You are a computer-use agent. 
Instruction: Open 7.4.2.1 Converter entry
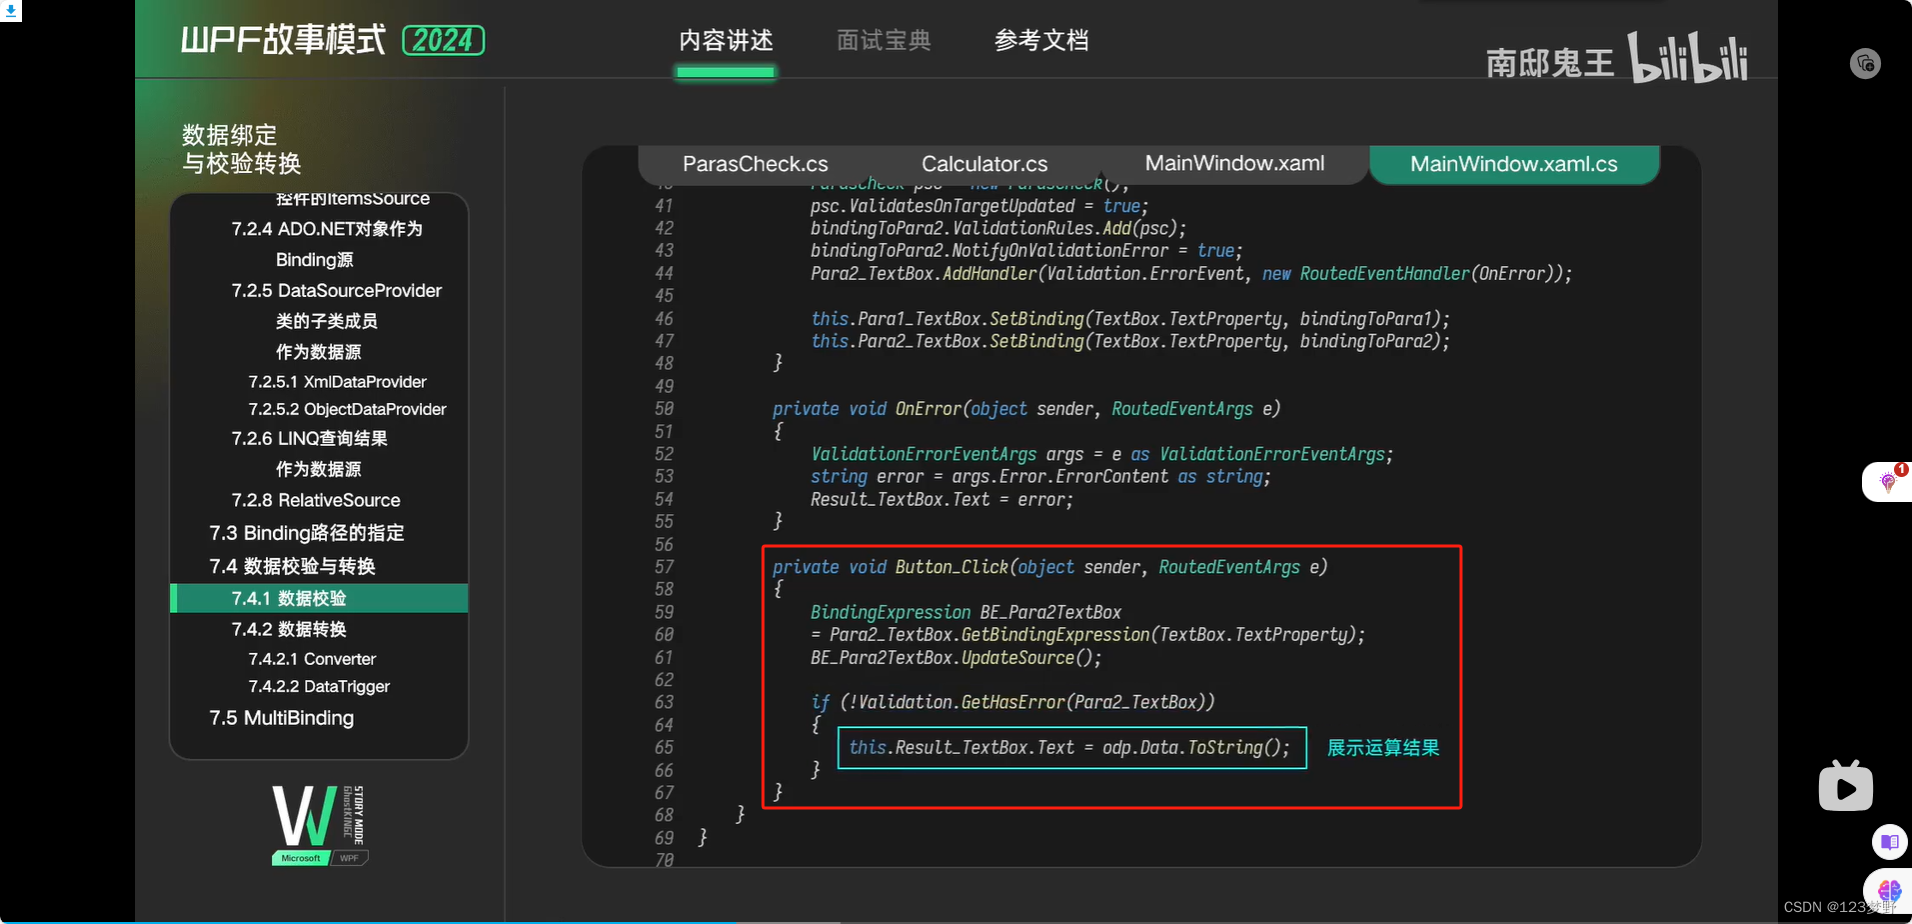312,659
